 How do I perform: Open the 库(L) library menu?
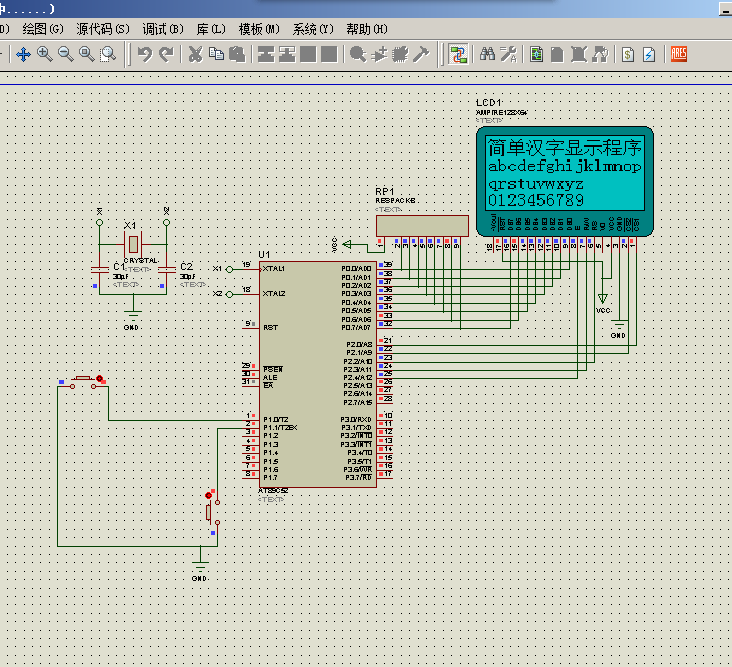211,29
